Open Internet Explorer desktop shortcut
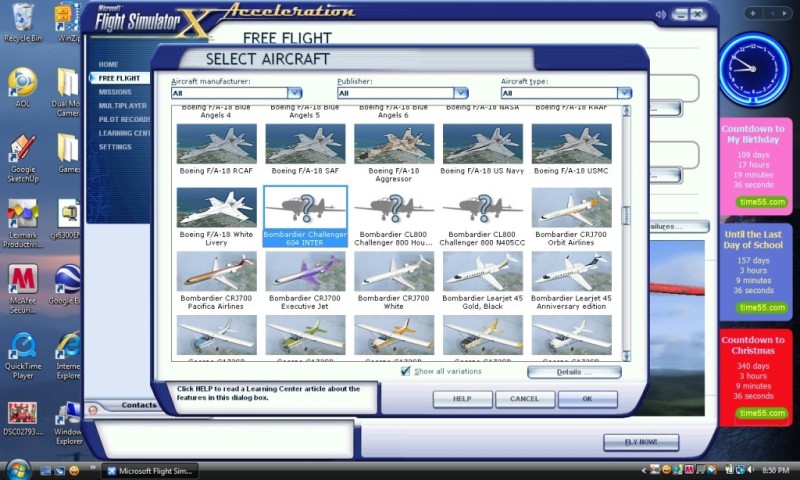 click(x=68, y=348)
